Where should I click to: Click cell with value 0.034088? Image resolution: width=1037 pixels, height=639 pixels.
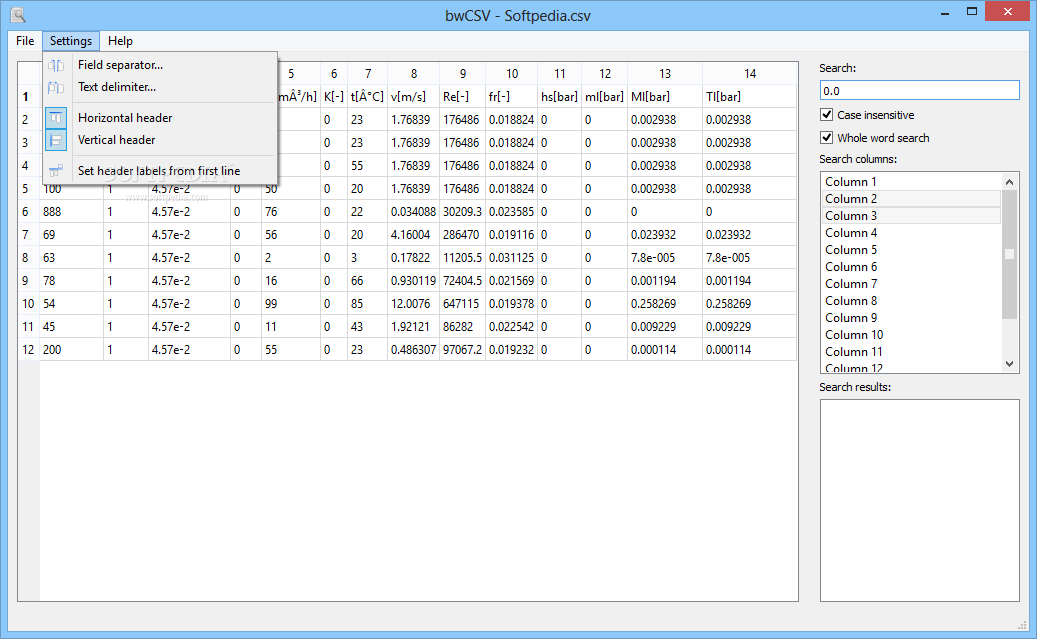414,212
